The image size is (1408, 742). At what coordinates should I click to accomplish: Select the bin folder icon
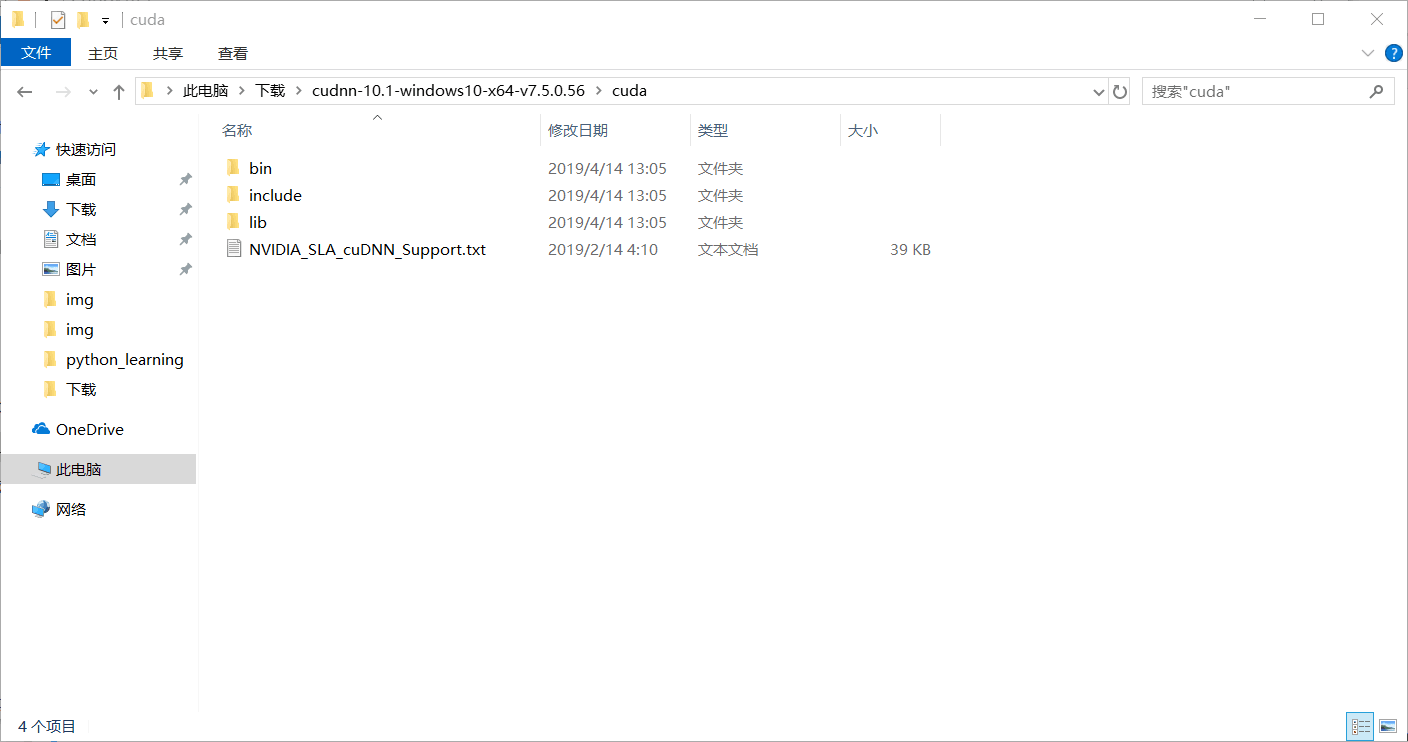pos(233,168)
